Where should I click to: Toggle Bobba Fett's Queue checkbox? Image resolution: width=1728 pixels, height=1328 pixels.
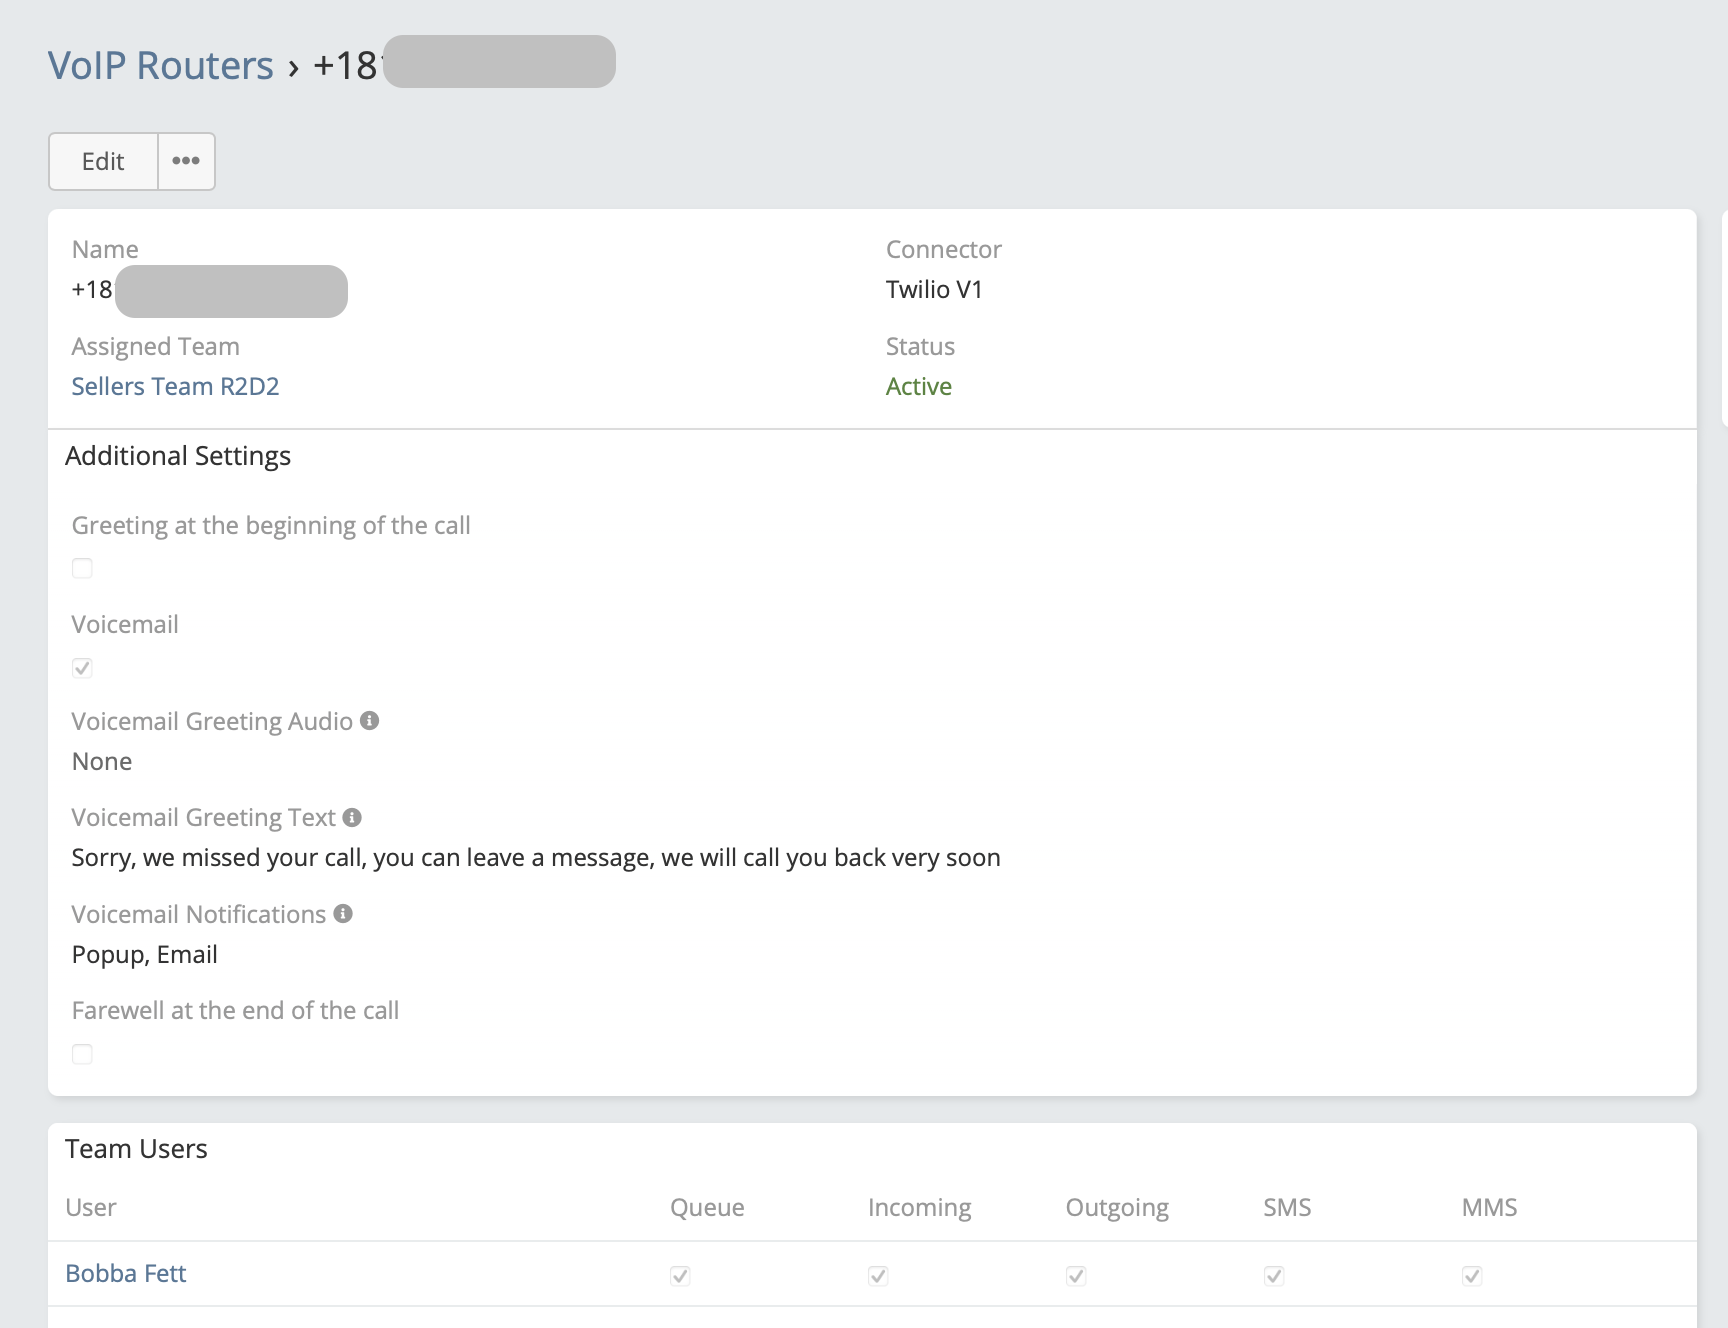680,1276
